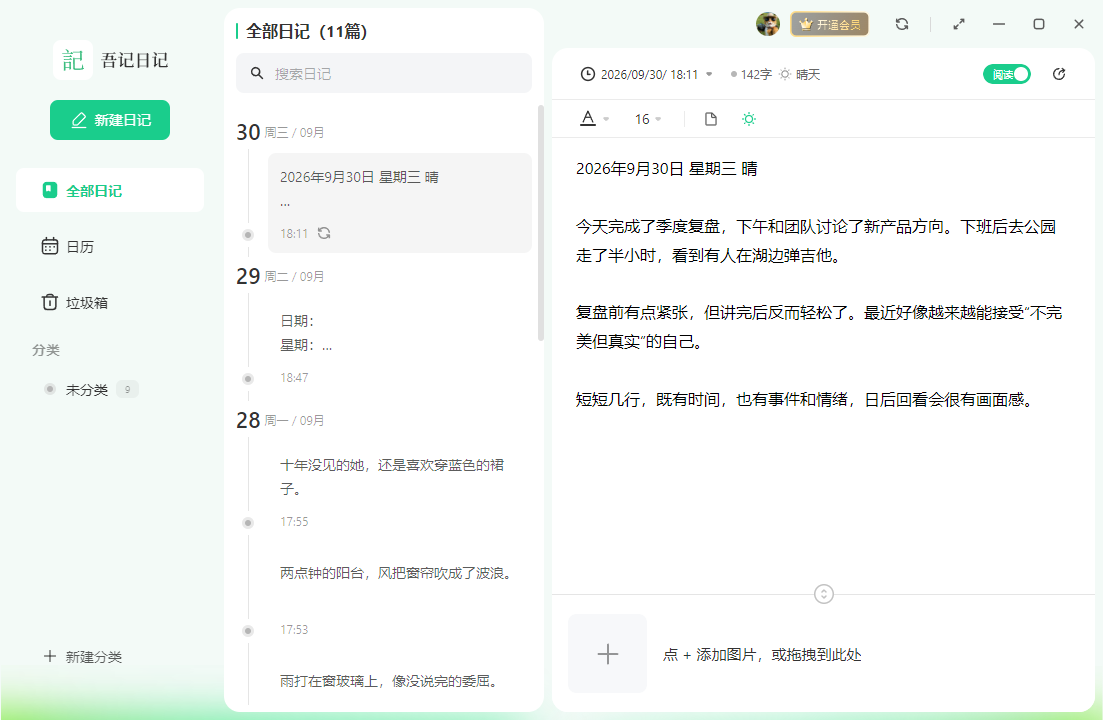The width and height of the screenshot is (1103, 720).
Task: Click timestamp 18:47 in diary list
Action: click(x=294, y=378)
